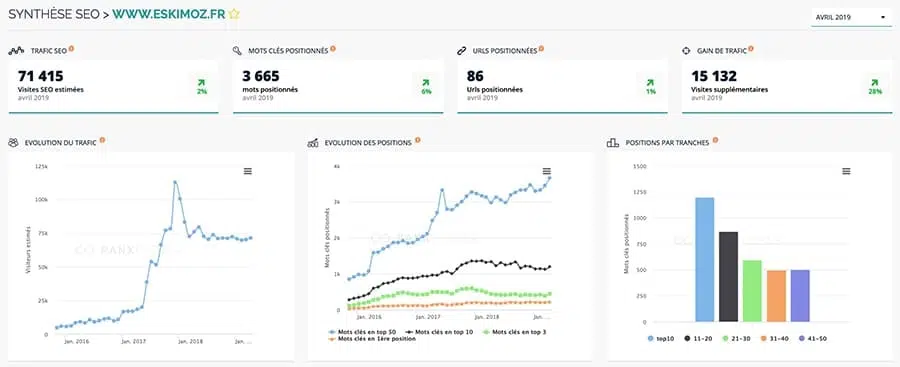Click the favorite star next to WWW.ESKIMOZ.FR
This screenshot has width=900, height=367.
coord(234,14)
